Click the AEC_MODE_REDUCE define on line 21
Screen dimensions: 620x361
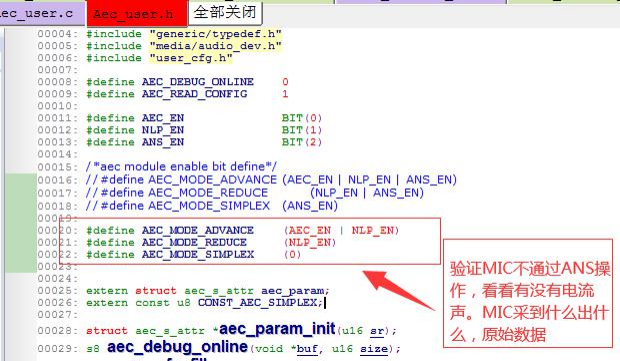(x=194, y=242)
